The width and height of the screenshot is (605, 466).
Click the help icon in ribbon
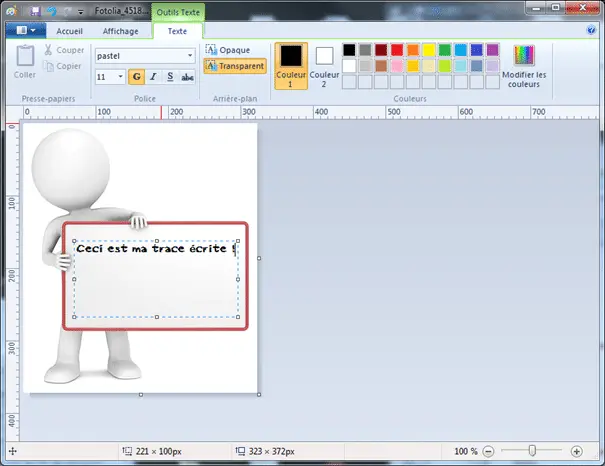click(591, 30)
